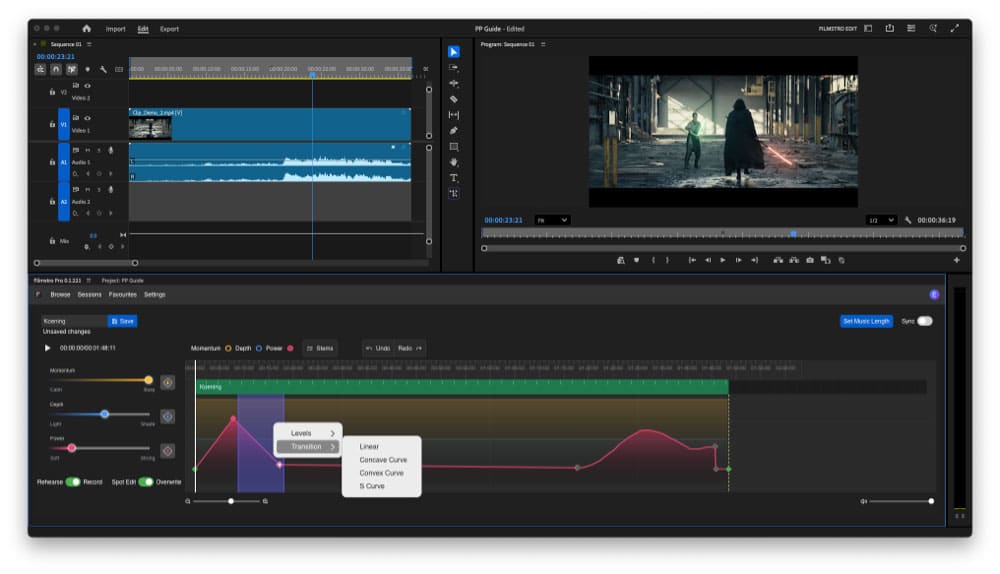Click the Stems button
The height and width of the screenshot is (574, 1000).
point(320,348)
